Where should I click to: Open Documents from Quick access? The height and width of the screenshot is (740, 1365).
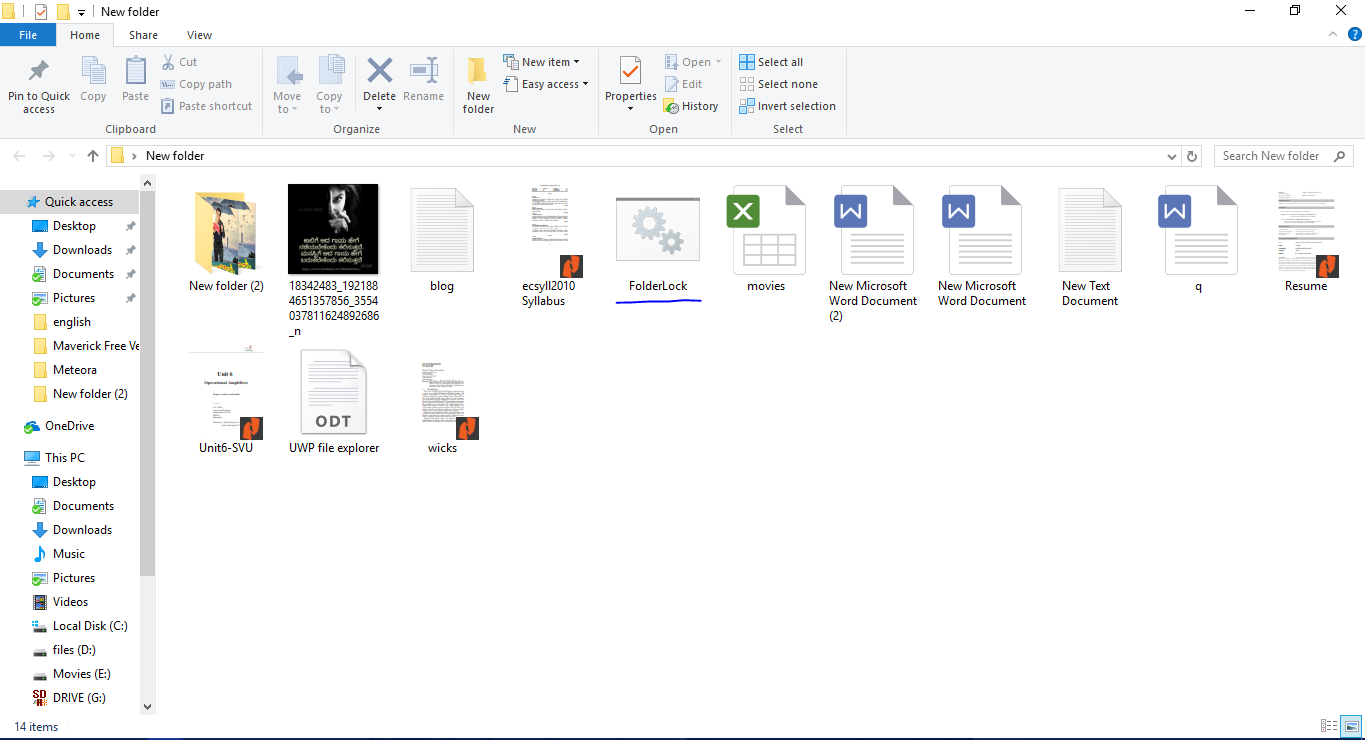[x=83, y=273]
